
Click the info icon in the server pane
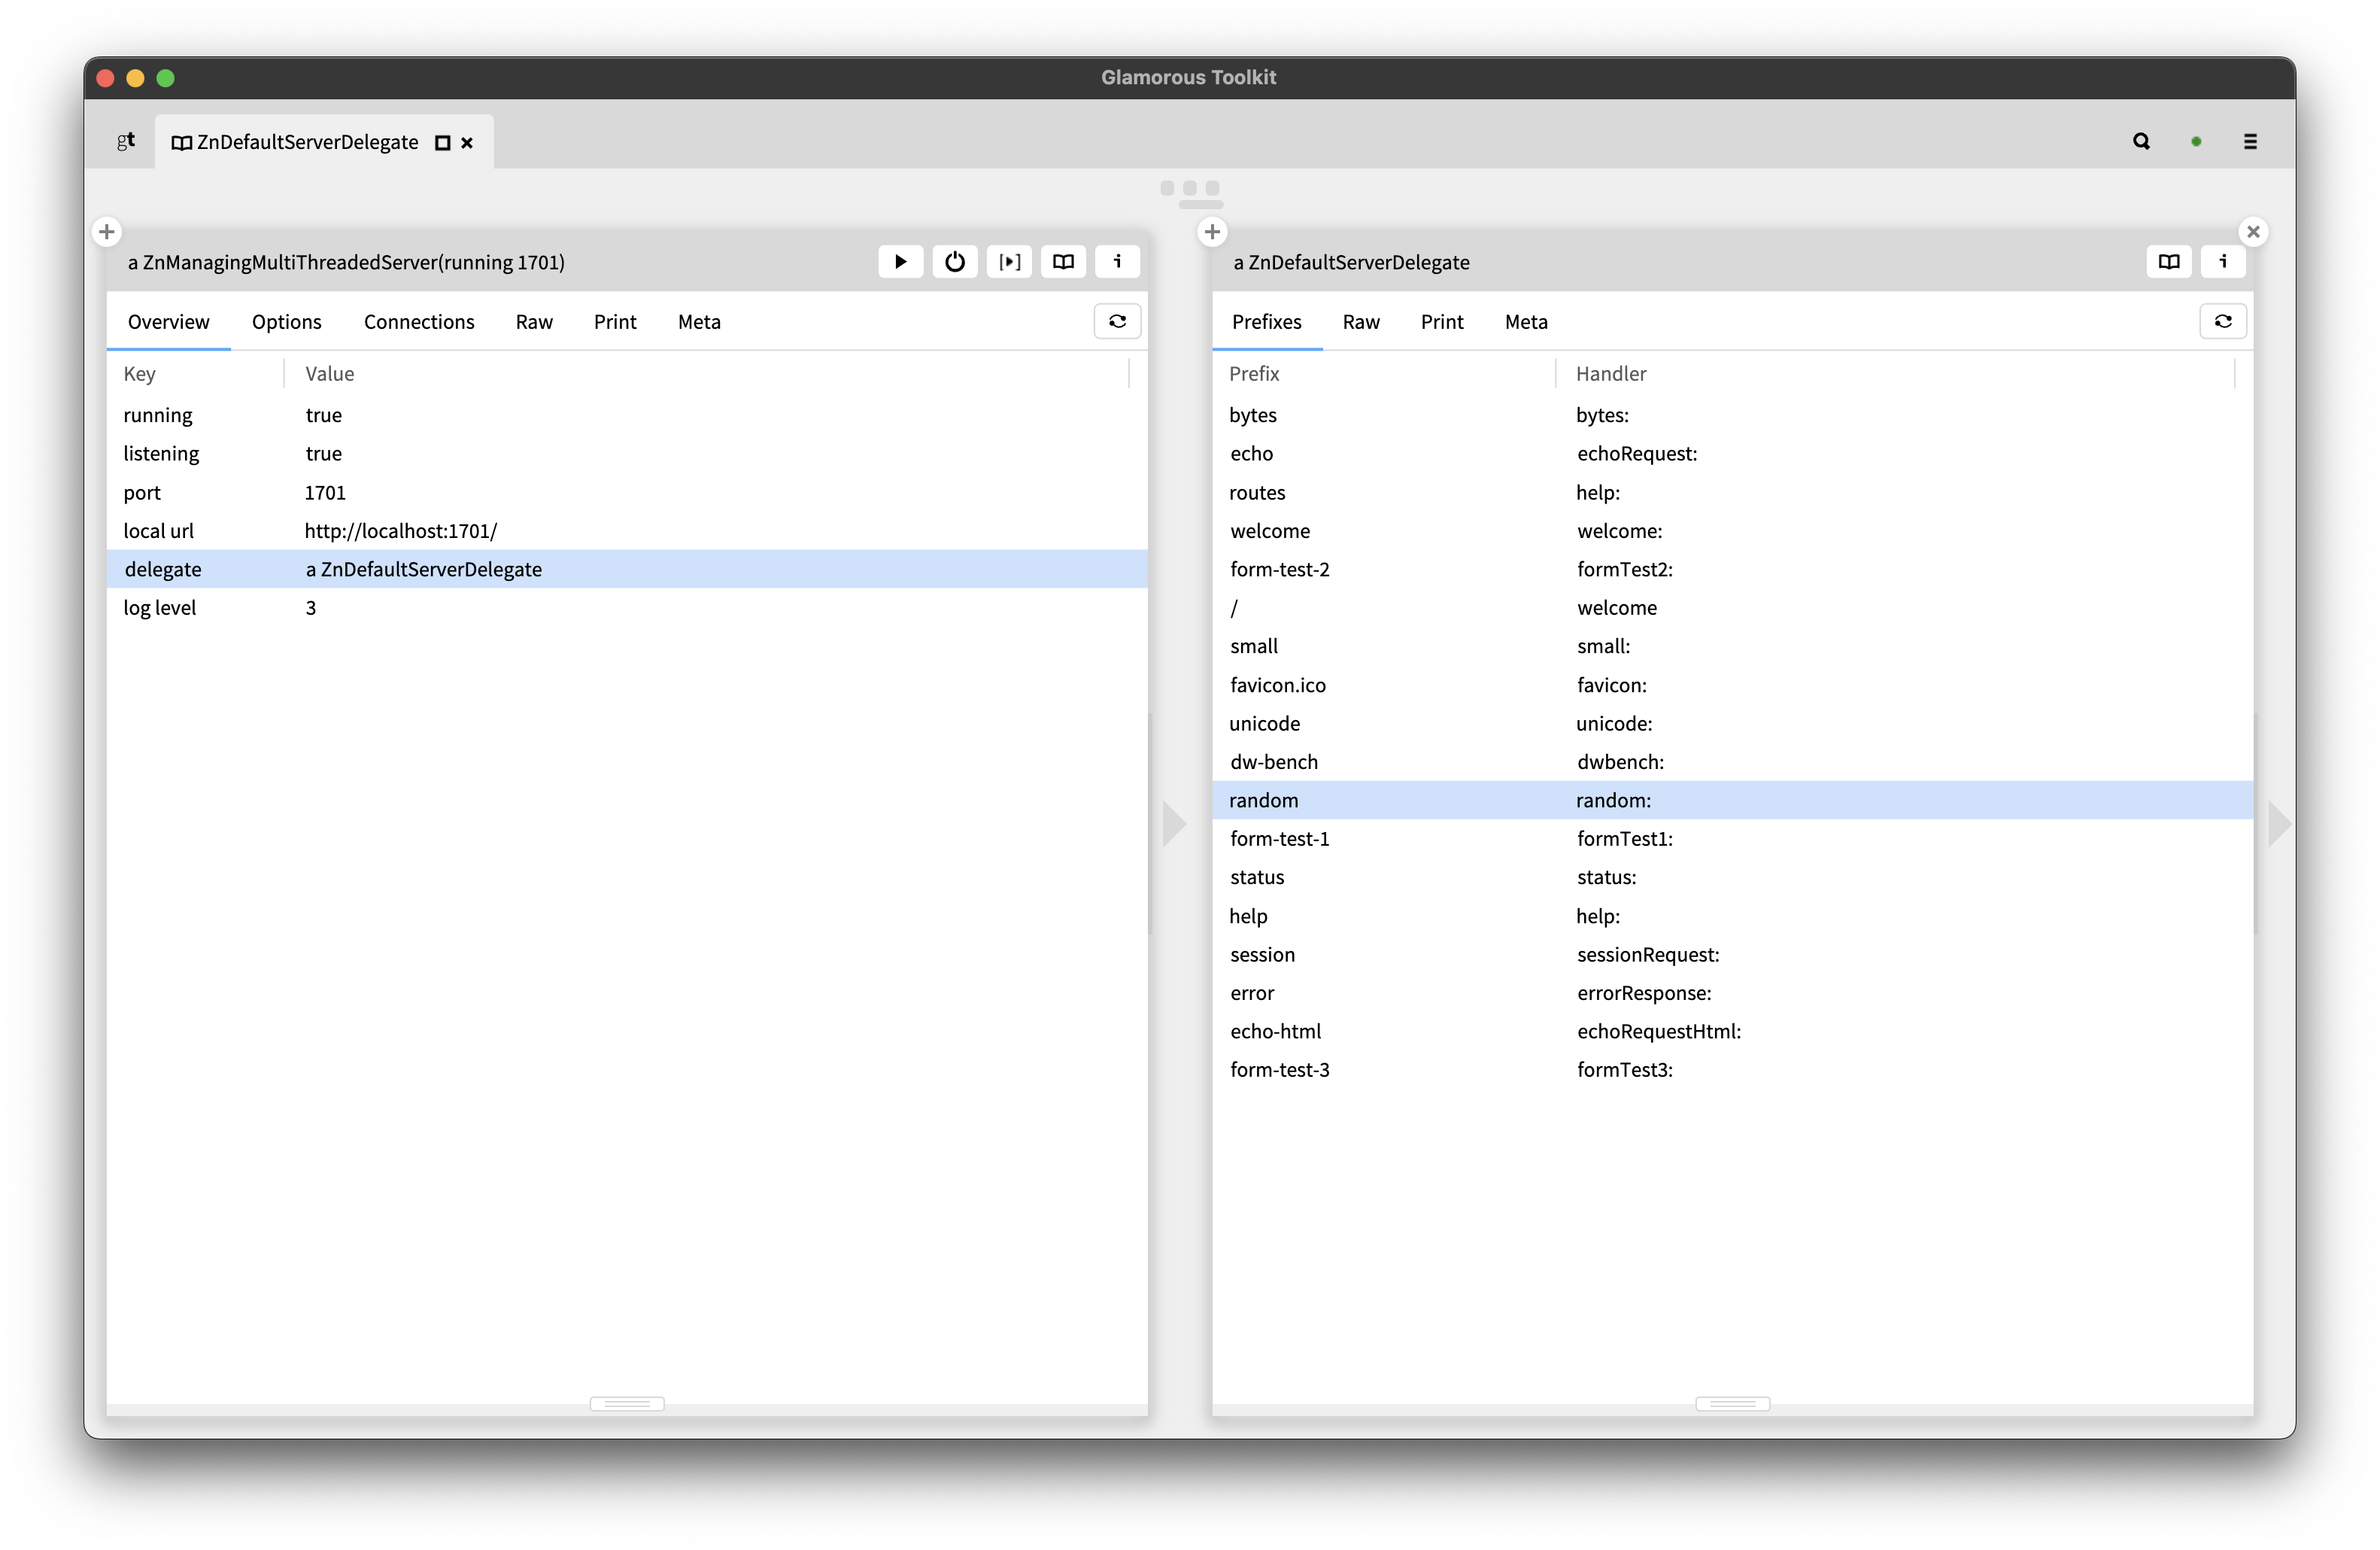(1117, 261)
